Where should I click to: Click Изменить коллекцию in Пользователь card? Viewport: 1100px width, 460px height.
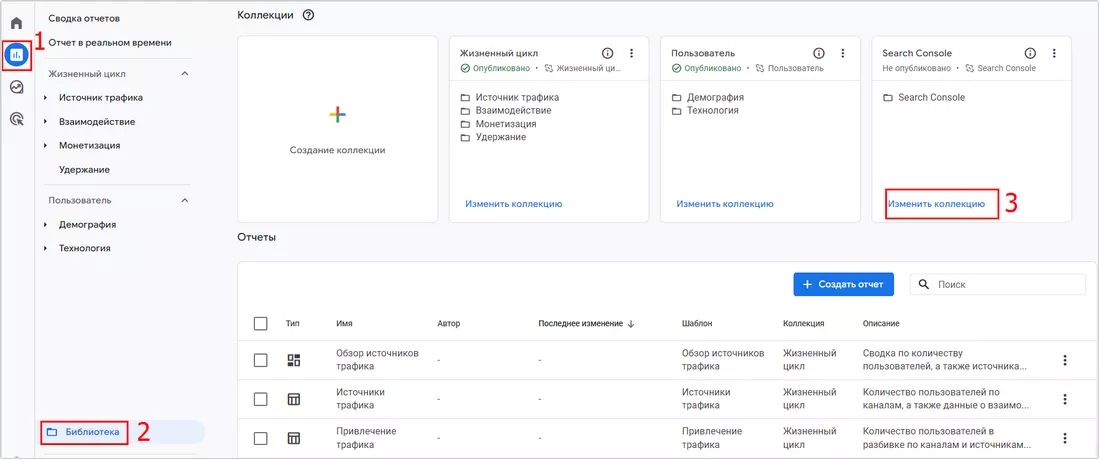point(725,204)
